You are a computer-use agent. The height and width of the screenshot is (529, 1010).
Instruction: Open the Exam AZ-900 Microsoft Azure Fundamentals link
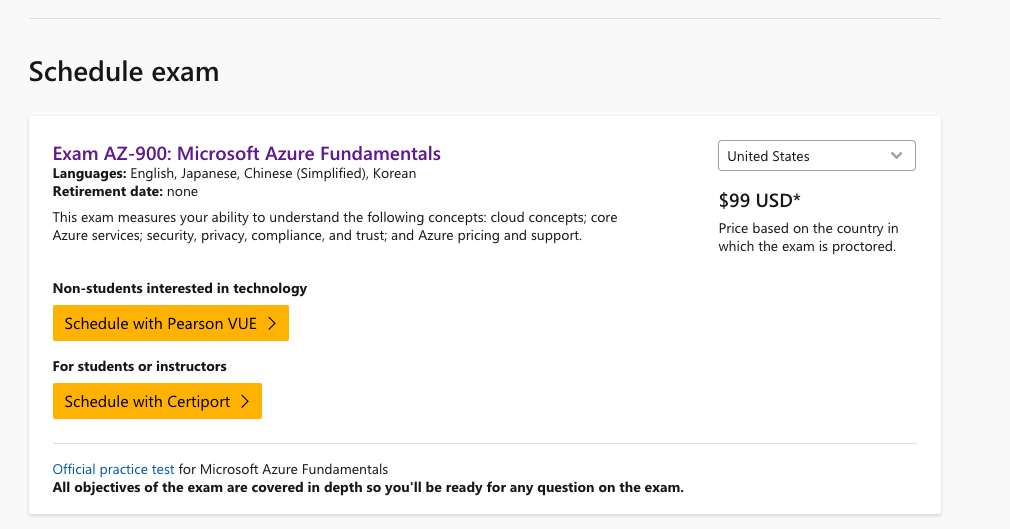246,154
